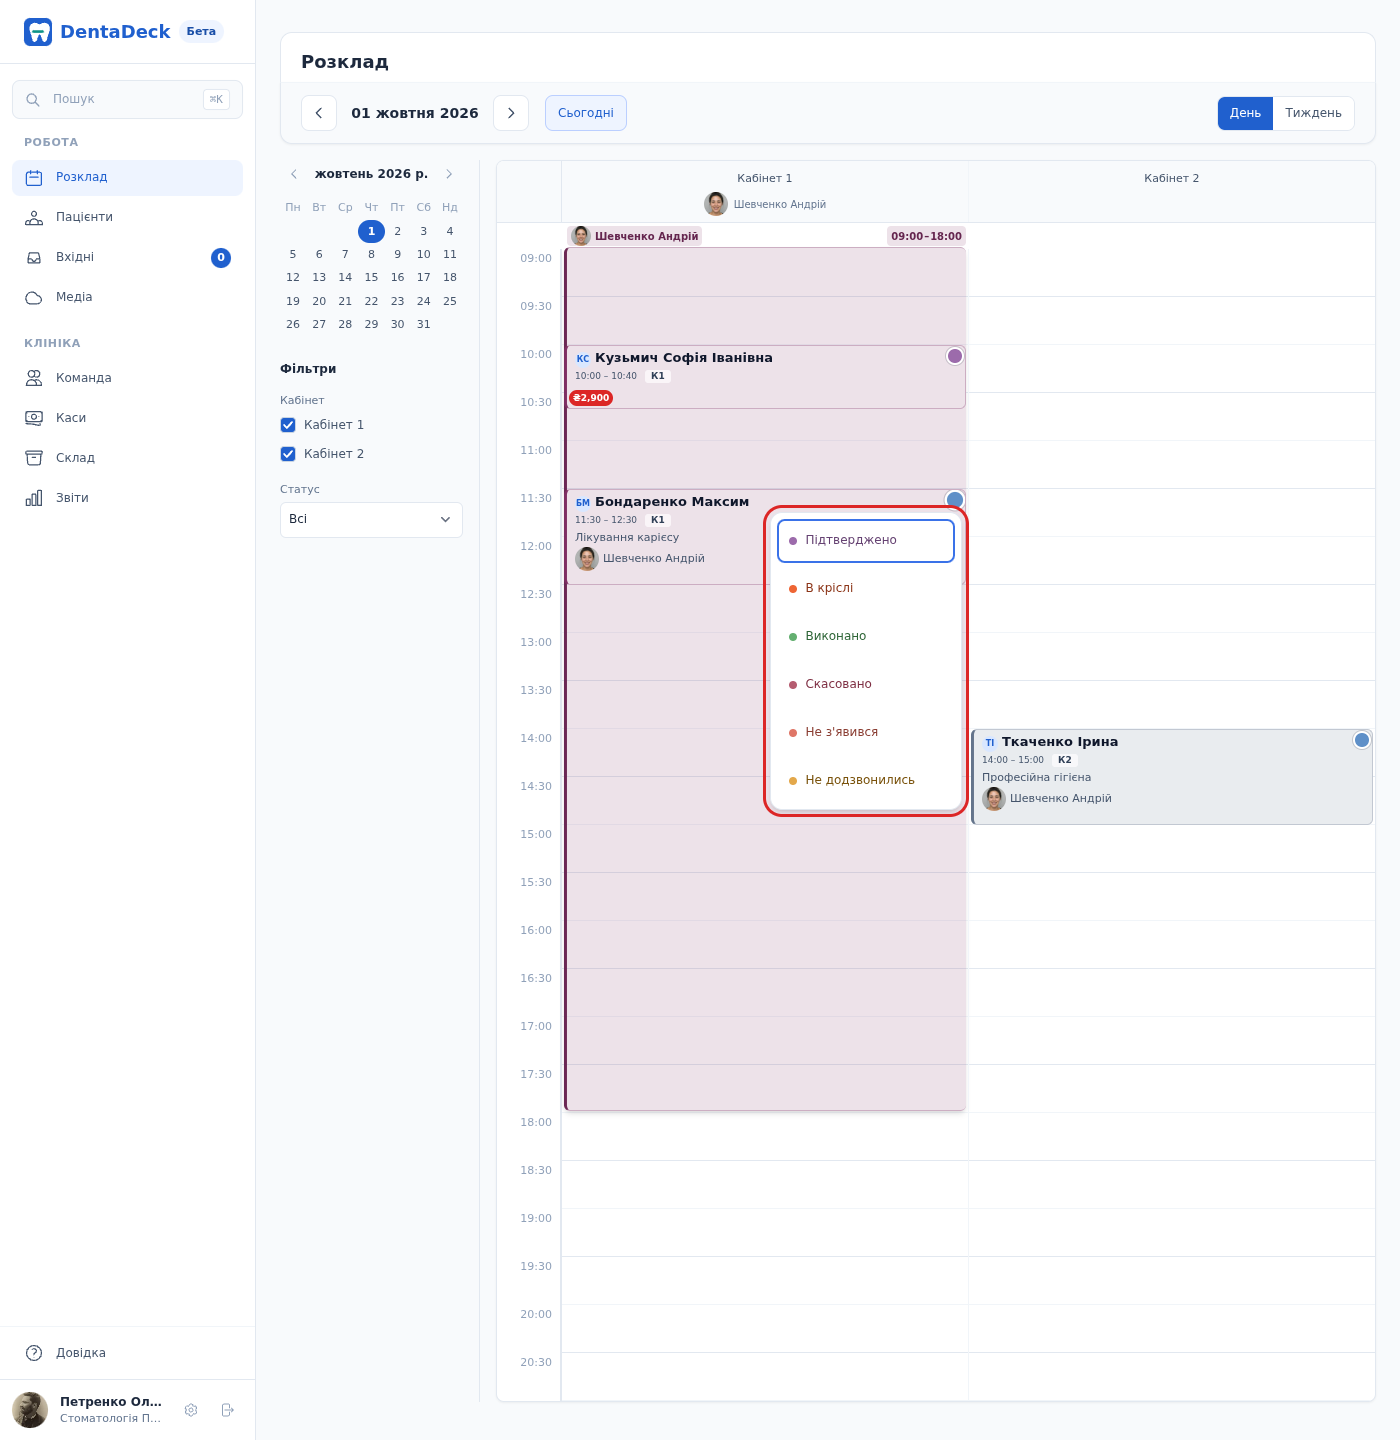The width and height of the screenshot is (1400, 1440).
Task: Select Не з'явився status option
Action: click(866, 732)
